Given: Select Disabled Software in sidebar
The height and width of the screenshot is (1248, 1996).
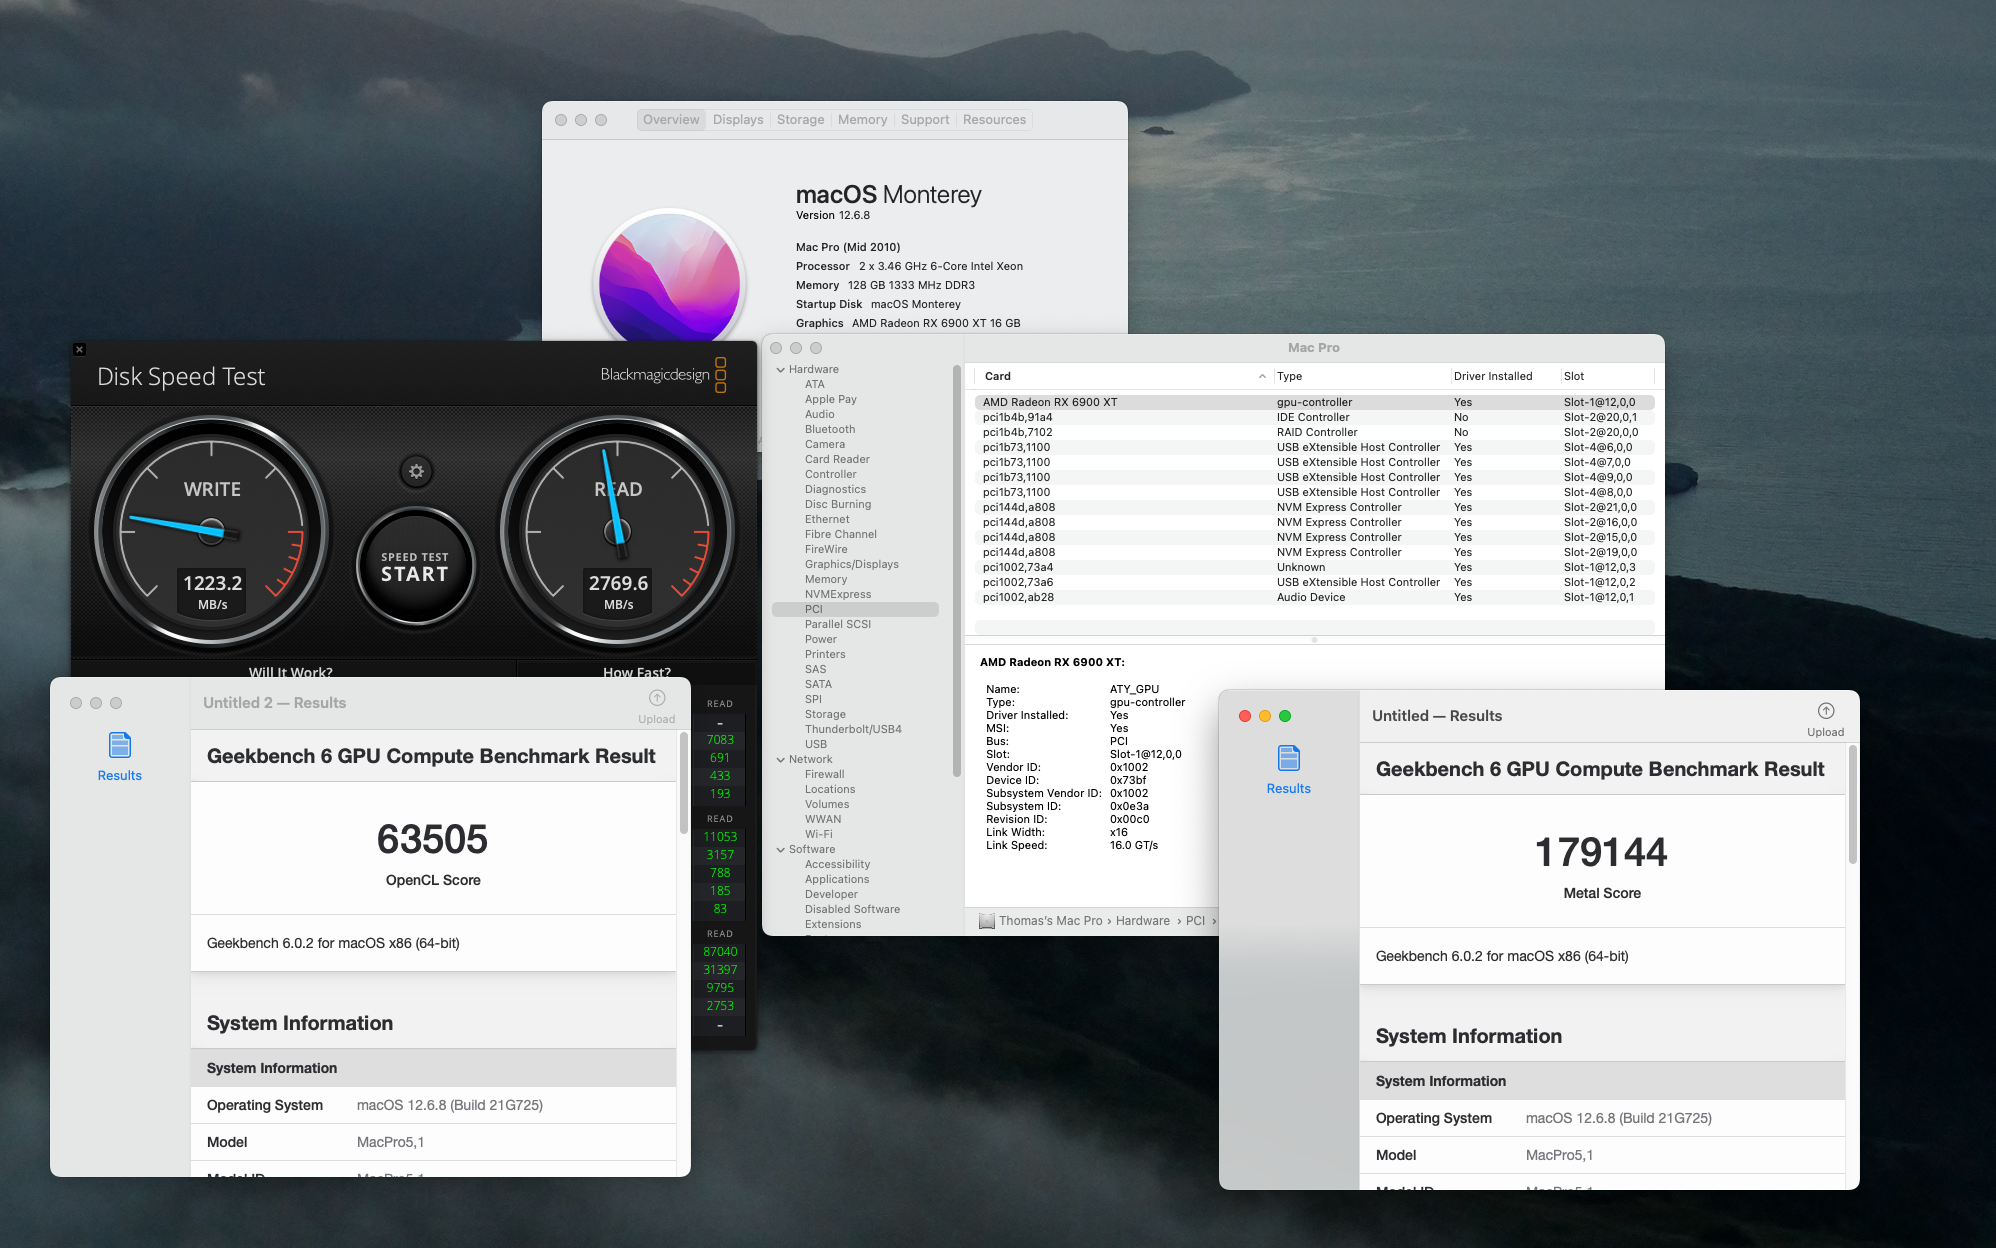Looking at the screenshot, I should click(852, 910).
